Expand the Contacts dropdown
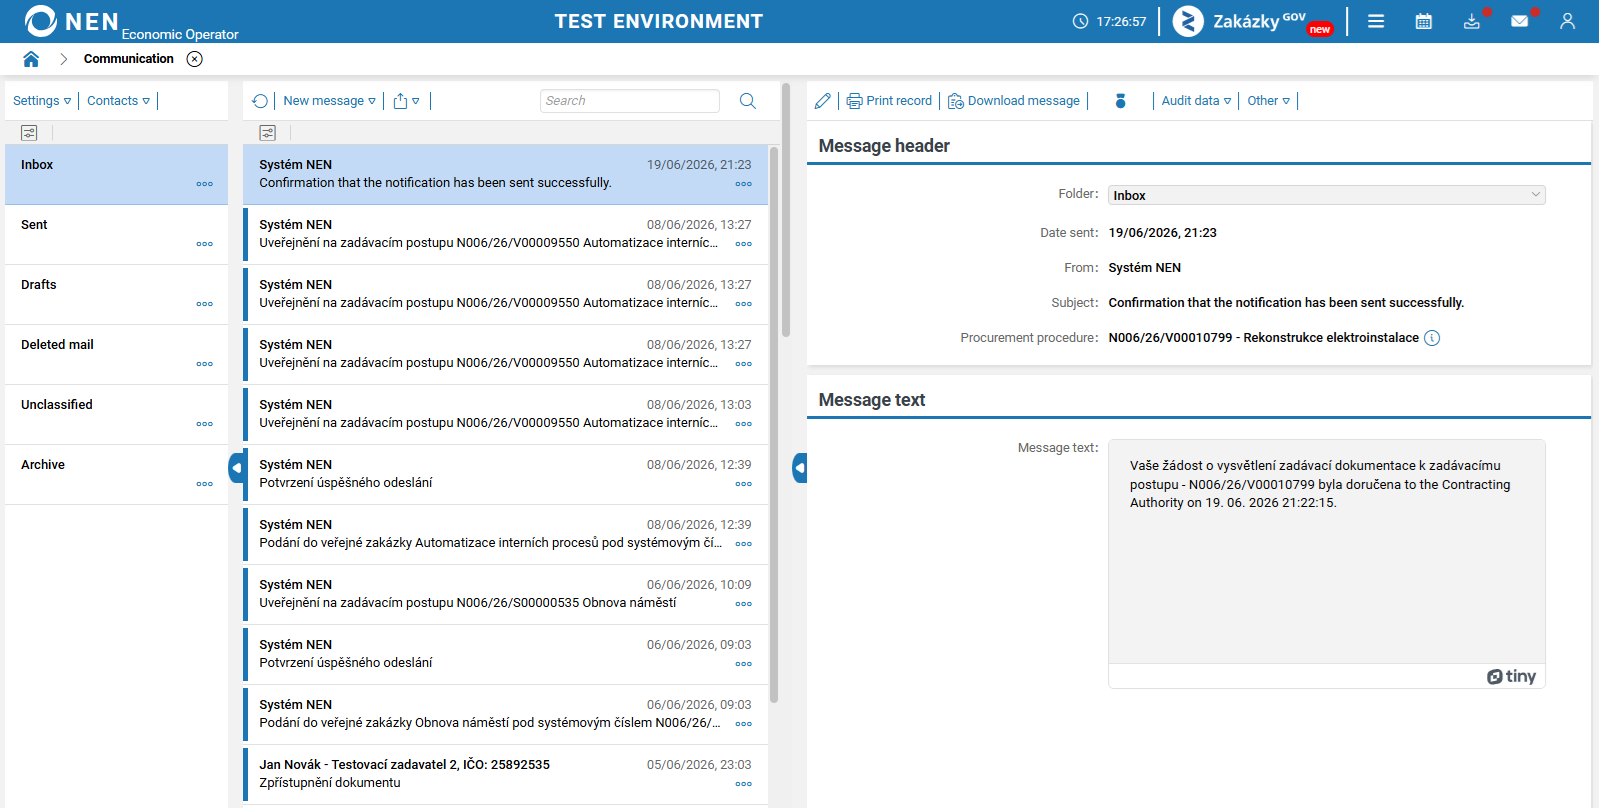The height and width of the screenshot is (808, 1599). tap(118, 101)
